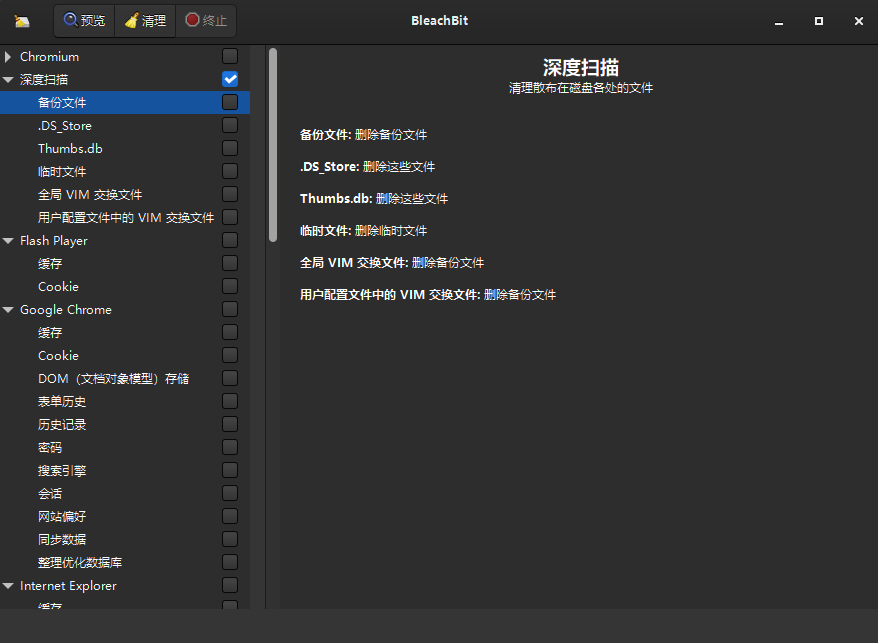Select the Internet Explorer tree item

point(68,585)
